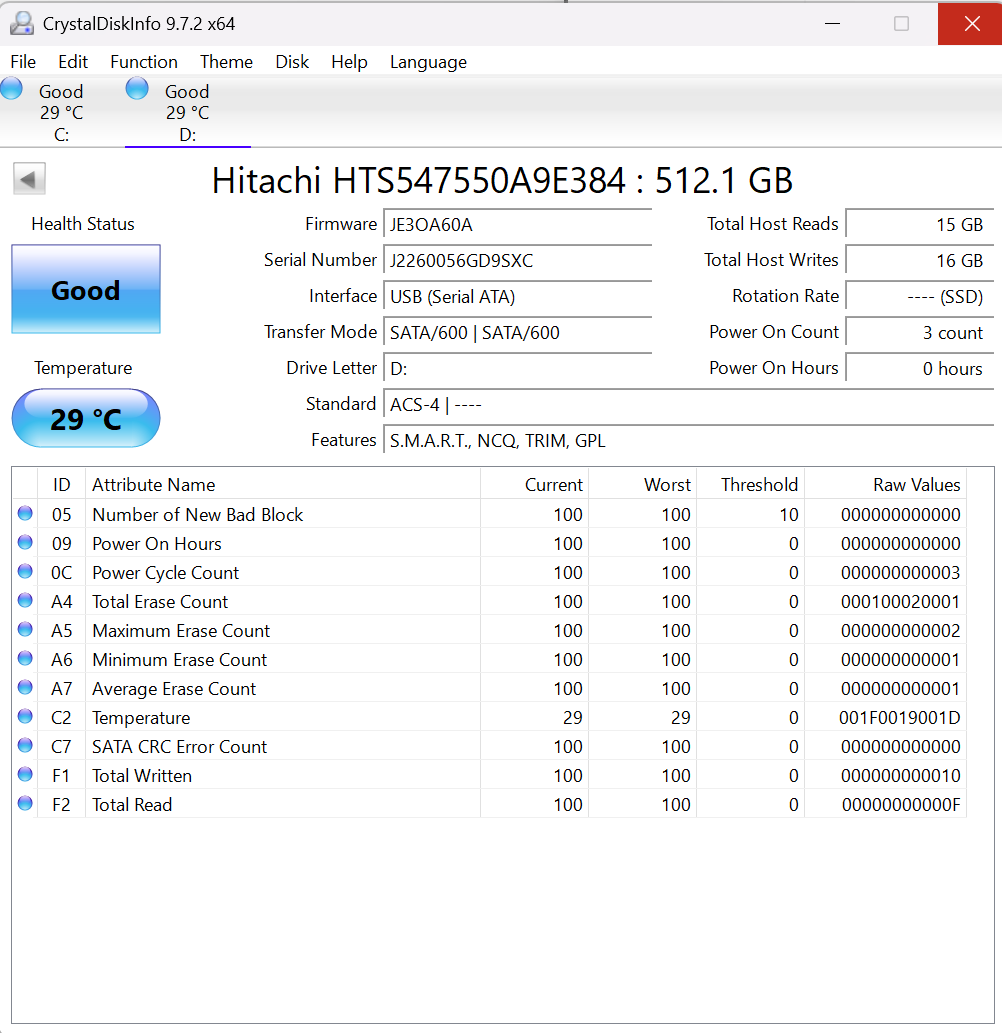This screenshot has width=1002, height=1033.
Task: Click the CrystalDiskInfo app icon in title bar
Action: click(x=22, y=24)
